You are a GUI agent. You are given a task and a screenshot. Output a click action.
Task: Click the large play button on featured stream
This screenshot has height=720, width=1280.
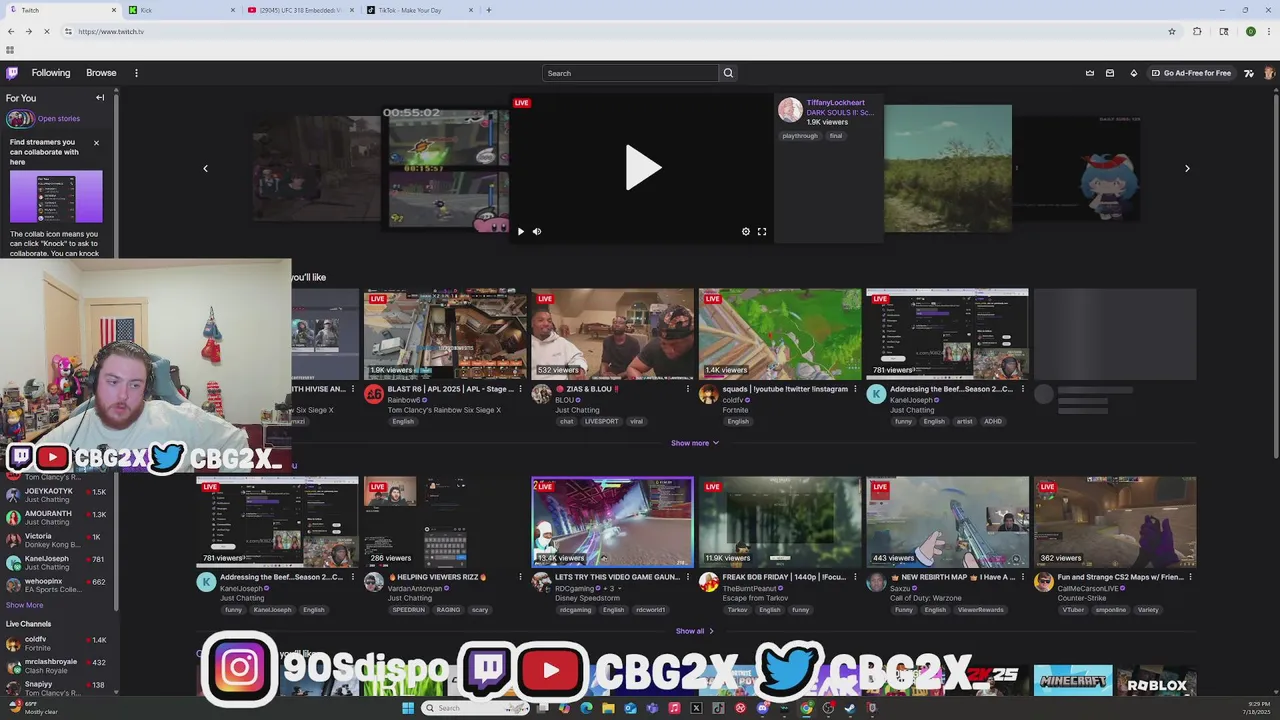pos(642,167)
